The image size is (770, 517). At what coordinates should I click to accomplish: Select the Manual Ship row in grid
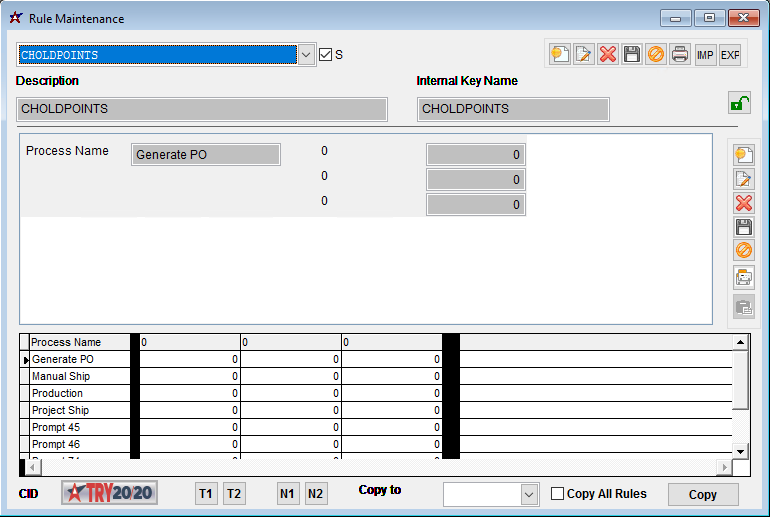(x=80, y=376)
